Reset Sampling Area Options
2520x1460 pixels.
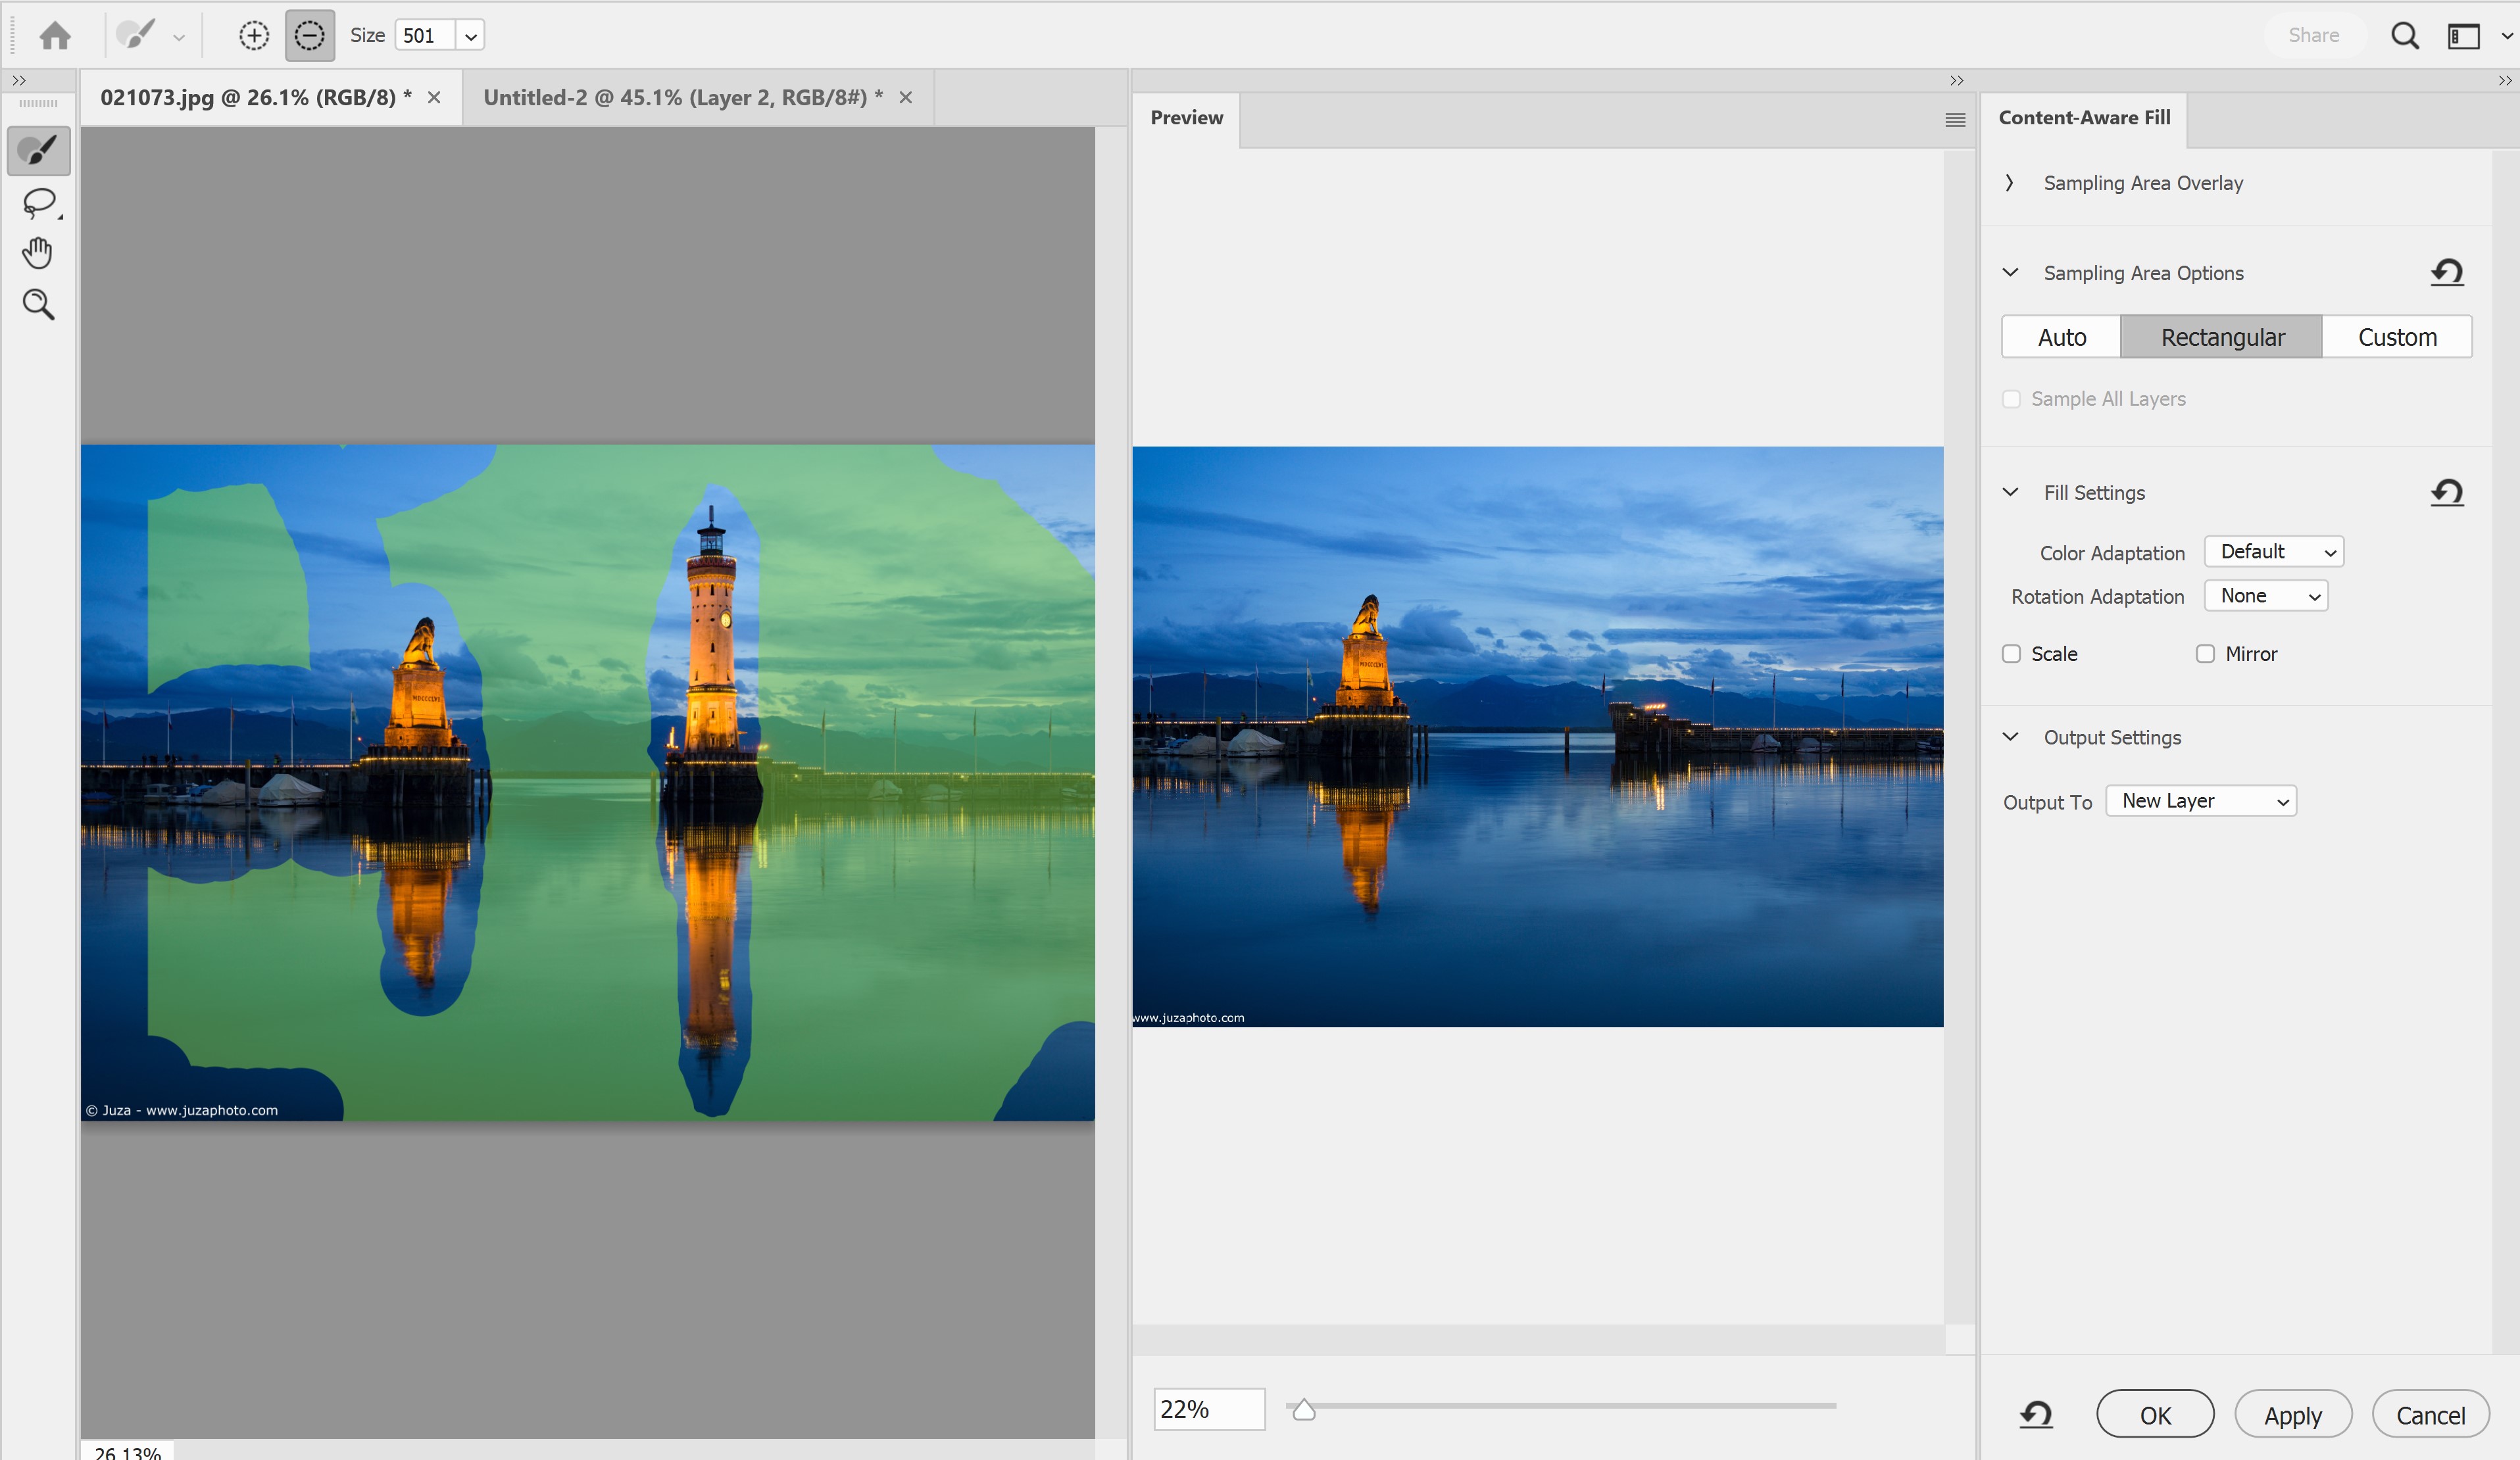coord(2446,273)
